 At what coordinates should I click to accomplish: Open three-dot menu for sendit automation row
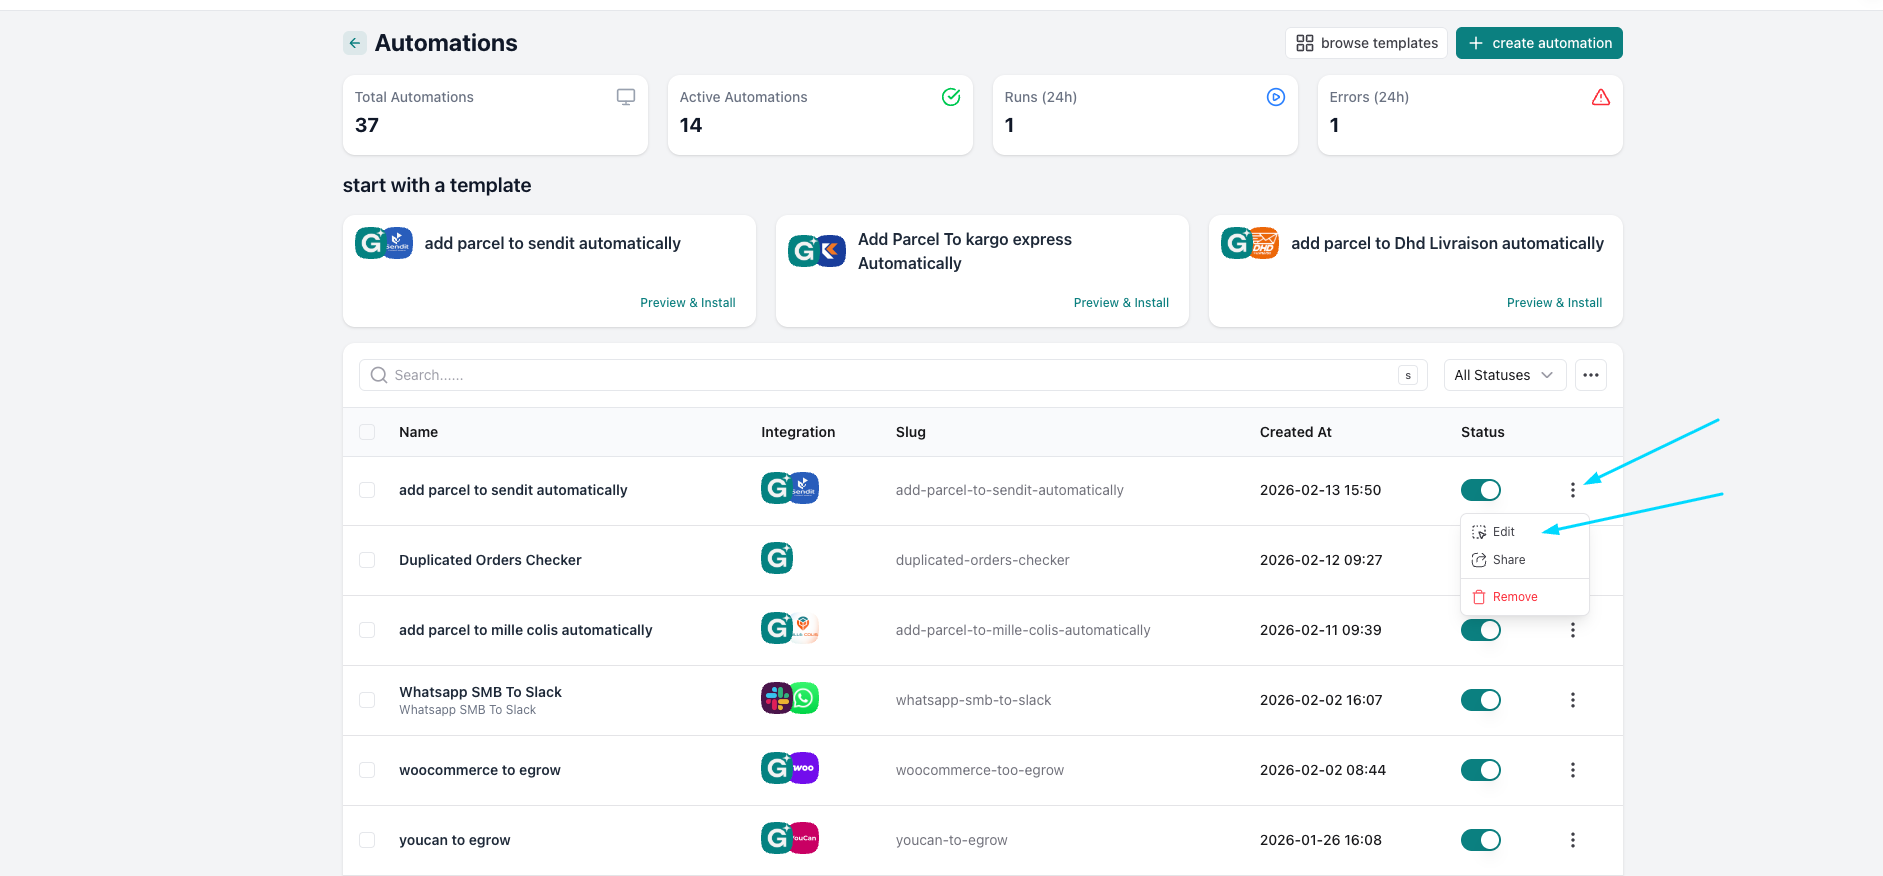1572,490
